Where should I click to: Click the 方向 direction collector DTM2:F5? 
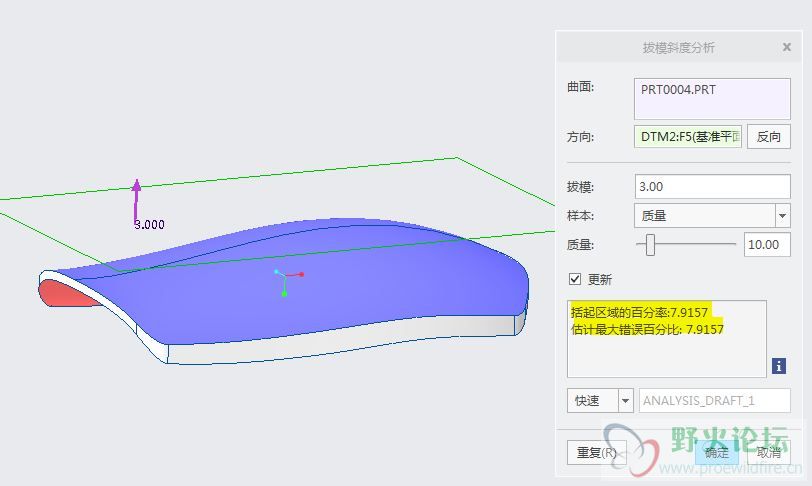point(688,137)
